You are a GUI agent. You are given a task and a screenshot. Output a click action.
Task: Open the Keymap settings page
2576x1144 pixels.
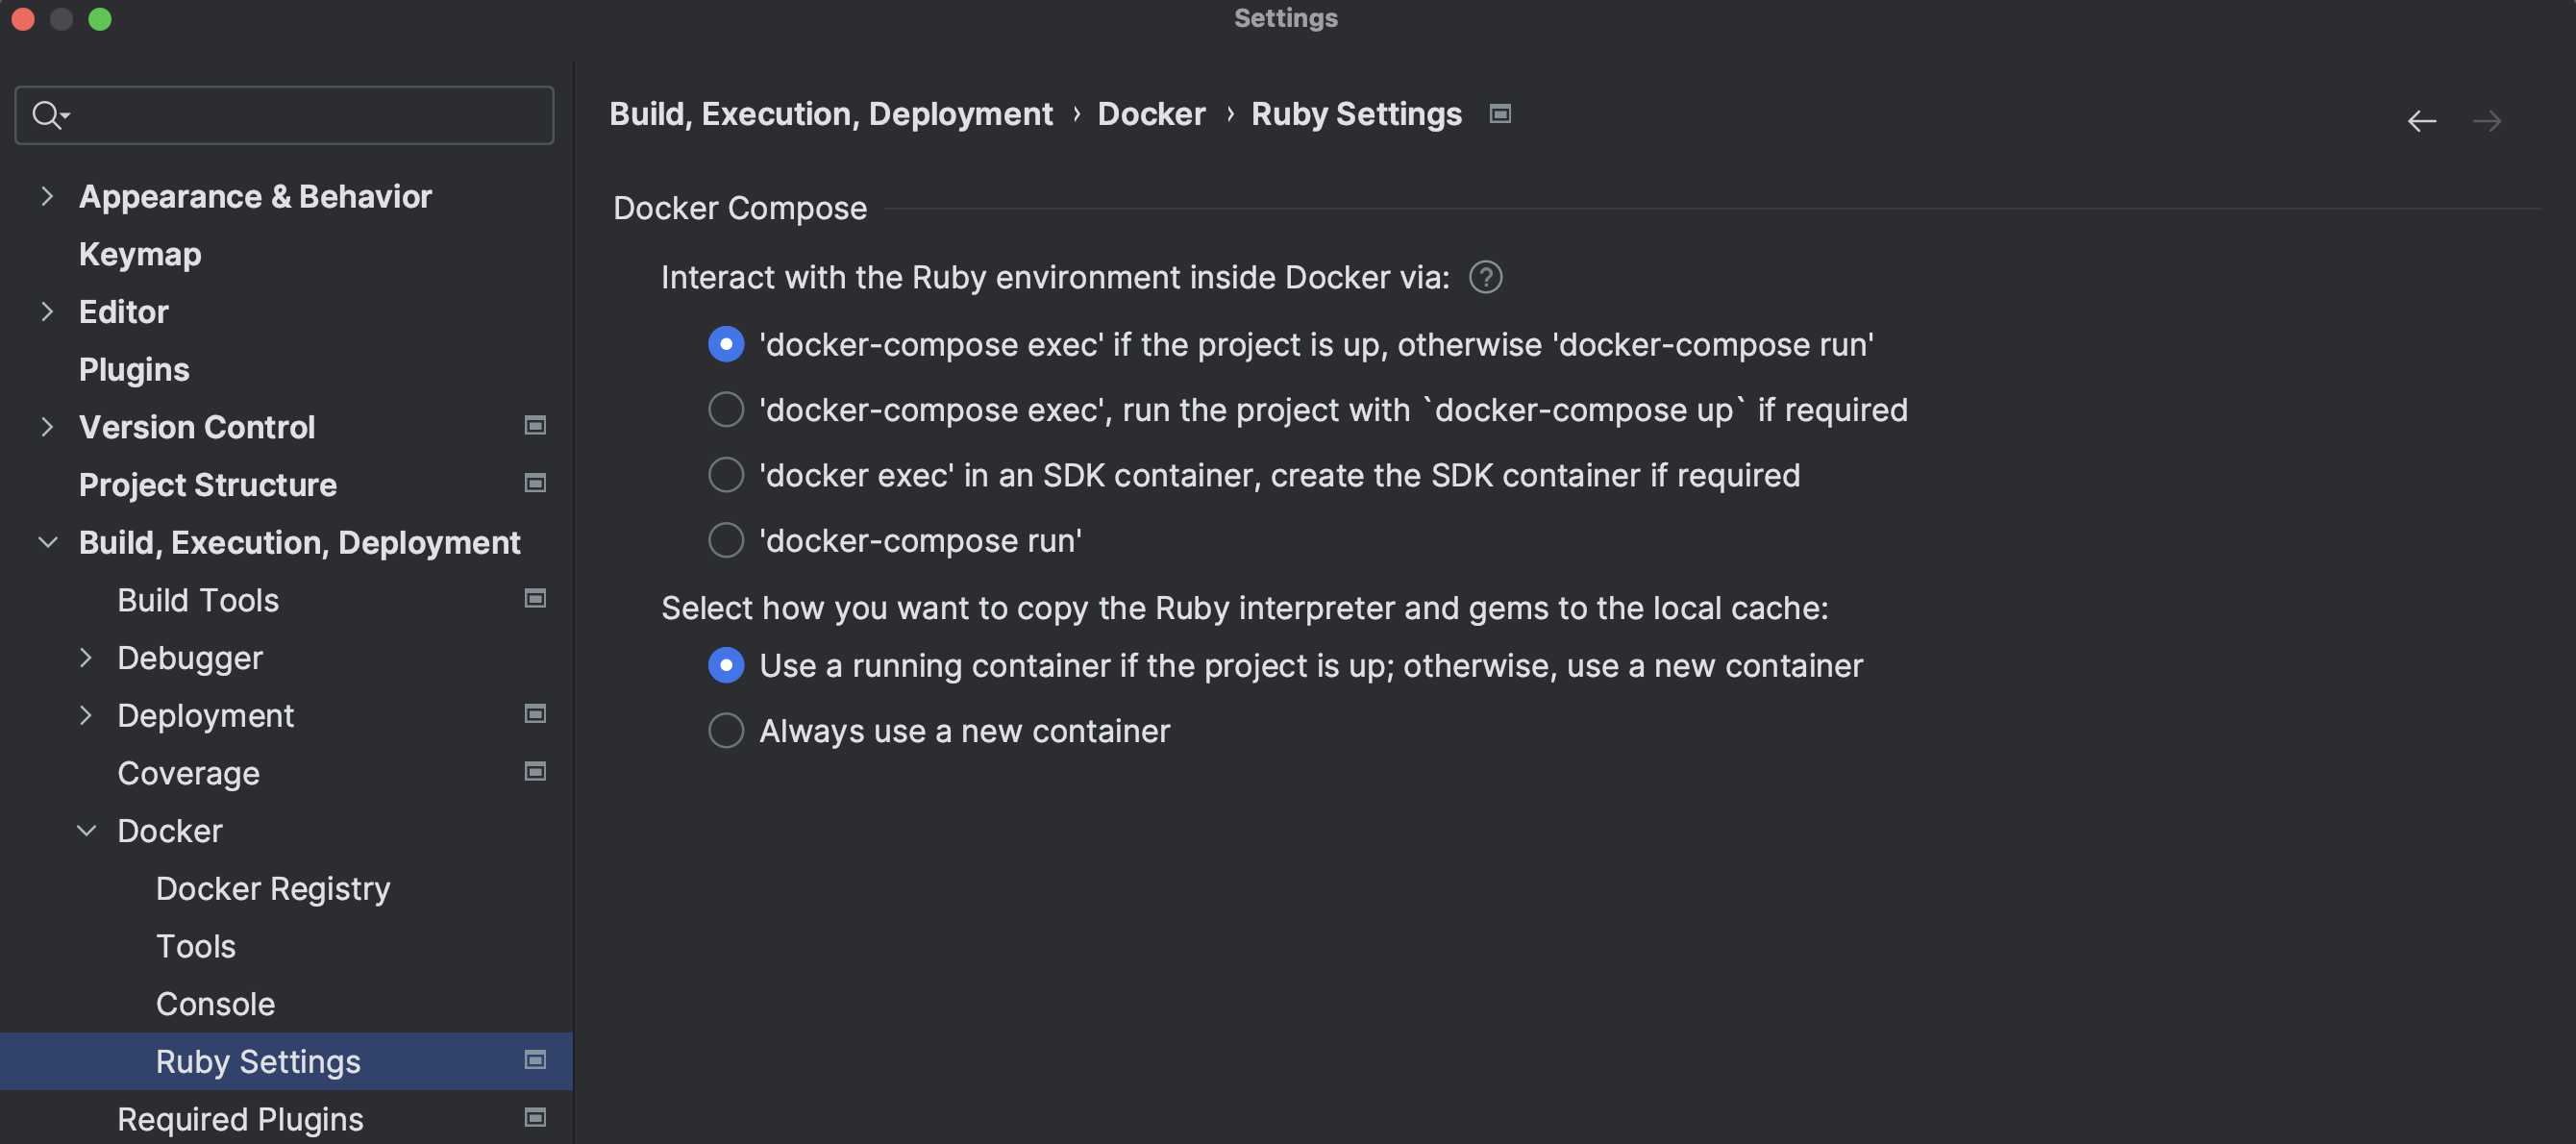140,254
